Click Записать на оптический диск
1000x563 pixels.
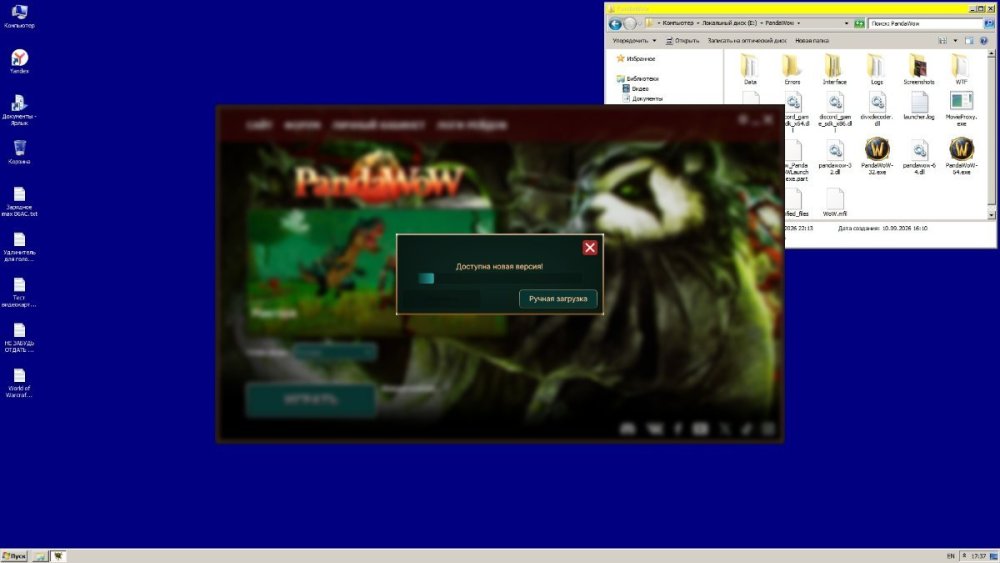click(x=747, y=41)
